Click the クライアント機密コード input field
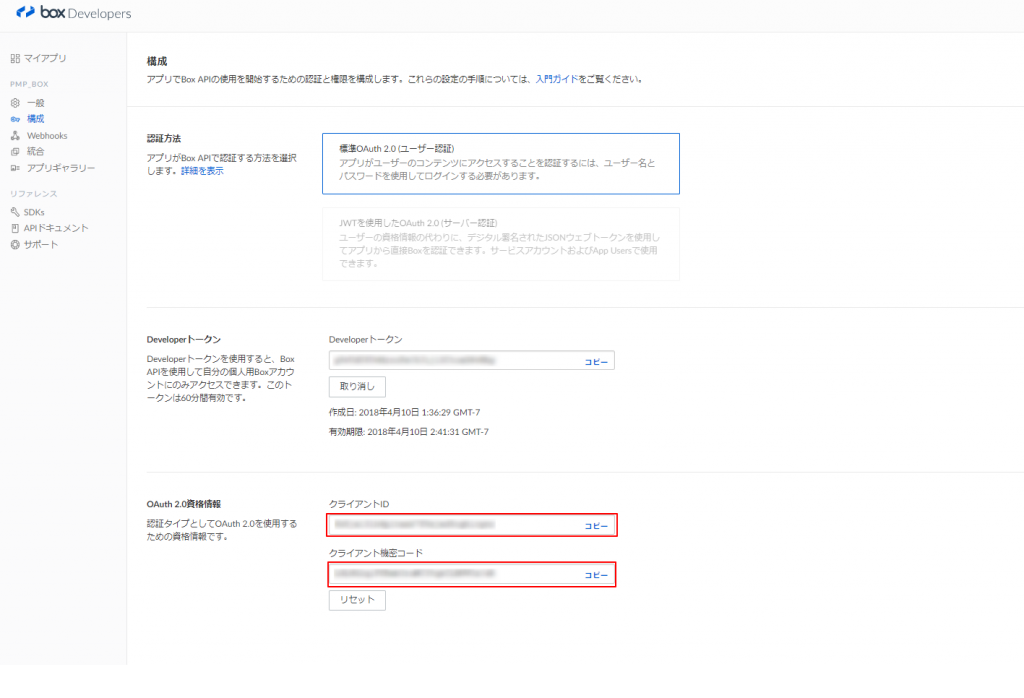This screenshot has height=698, width=1024. pos(472,574)
